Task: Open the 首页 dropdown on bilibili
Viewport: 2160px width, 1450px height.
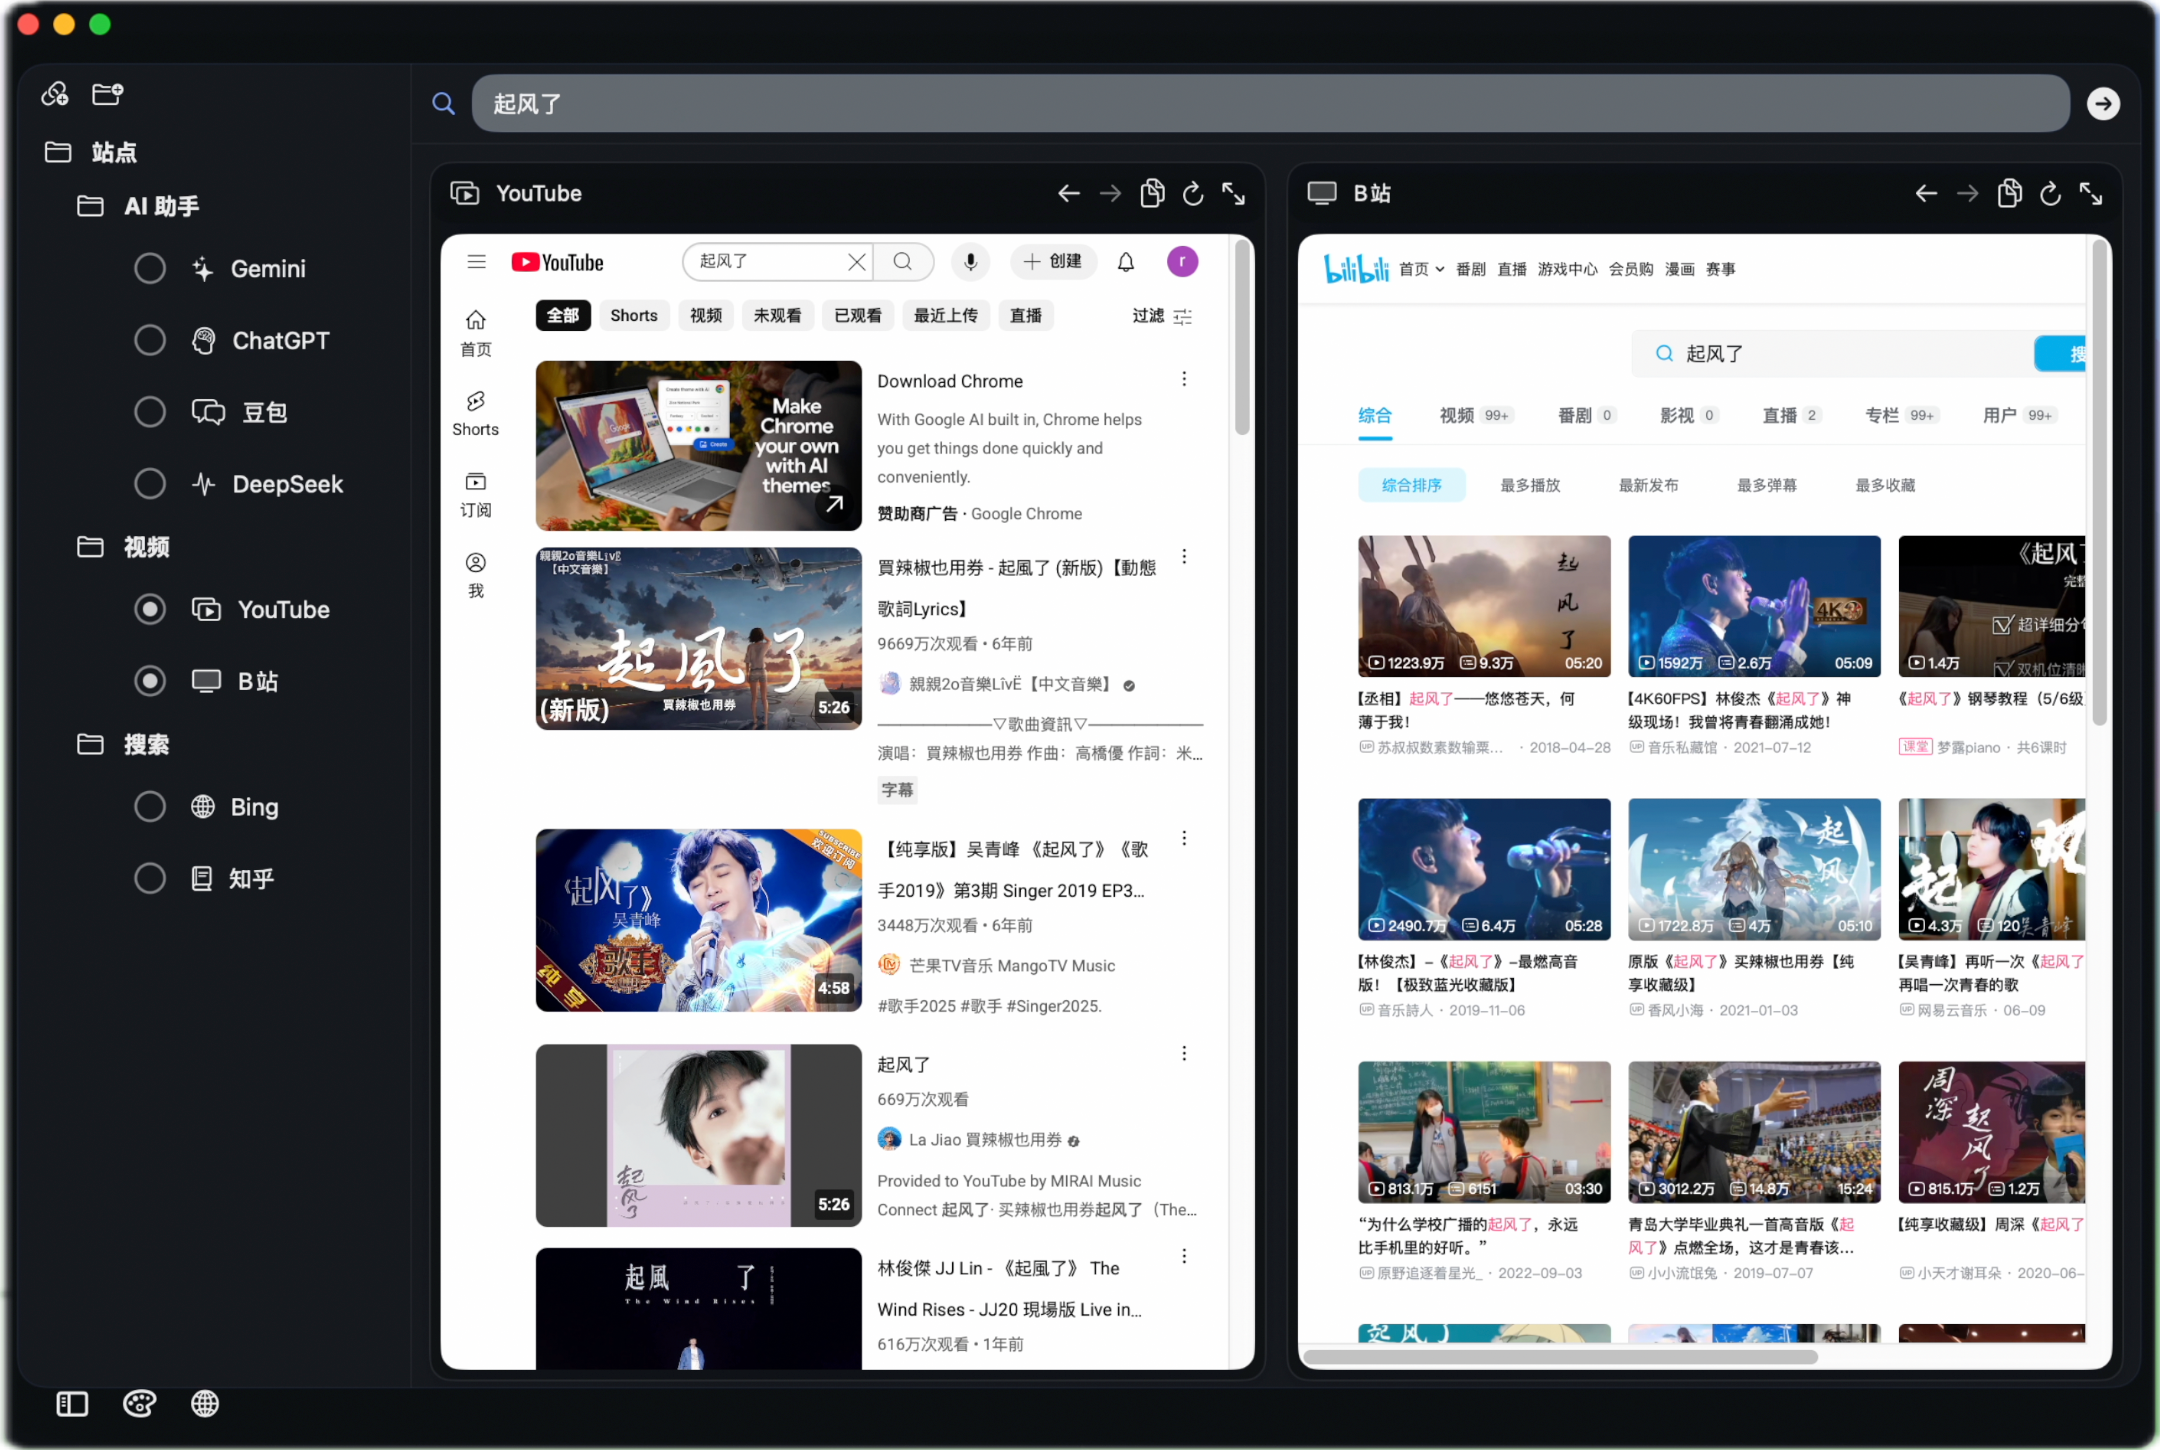Action: pyautogui.click(x=1421, y=269)
